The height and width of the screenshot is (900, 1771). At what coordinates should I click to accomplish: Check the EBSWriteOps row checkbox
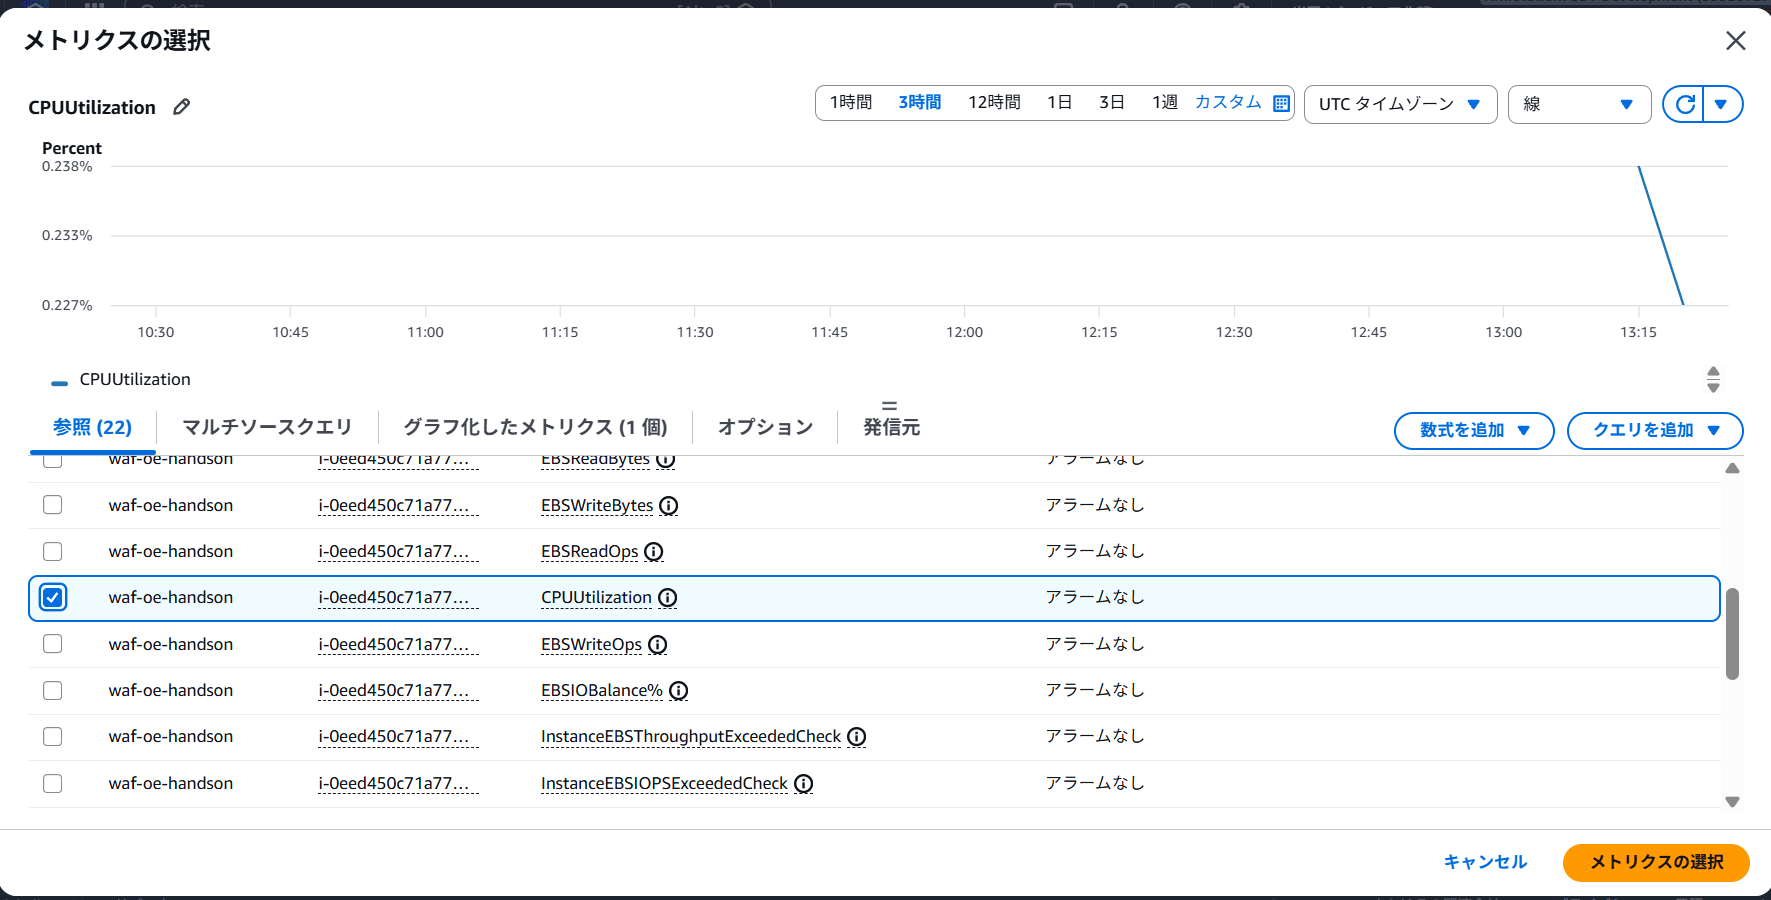tap(53, 644)
